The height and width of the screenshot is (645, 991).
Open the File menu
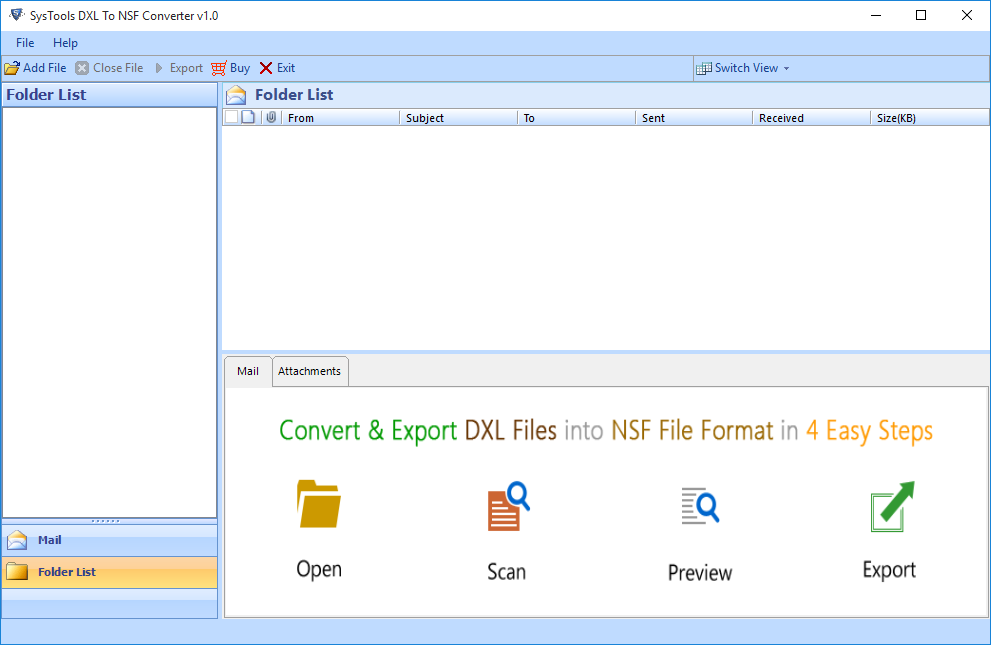[x=25, y=43]
